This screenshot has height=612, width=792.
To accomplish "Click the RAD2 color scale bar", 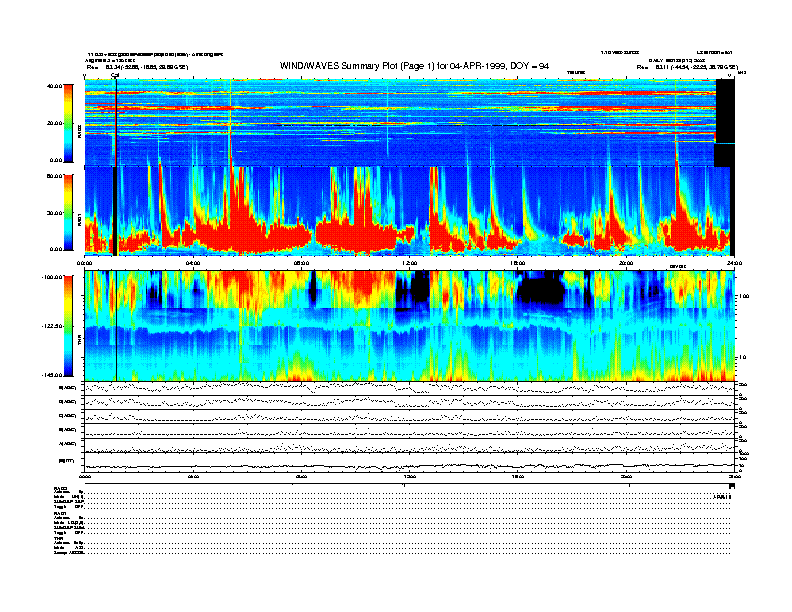I will (68, 124).
